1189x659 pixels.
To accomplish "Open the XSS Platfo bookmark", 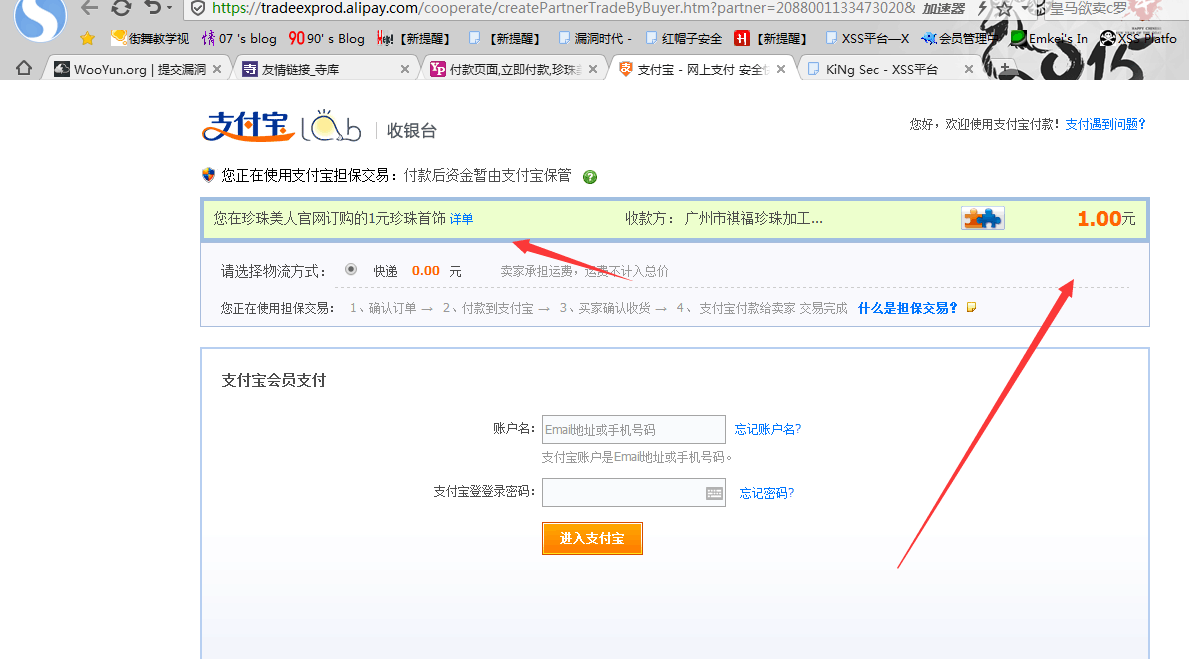I will tap(1139, 38).
